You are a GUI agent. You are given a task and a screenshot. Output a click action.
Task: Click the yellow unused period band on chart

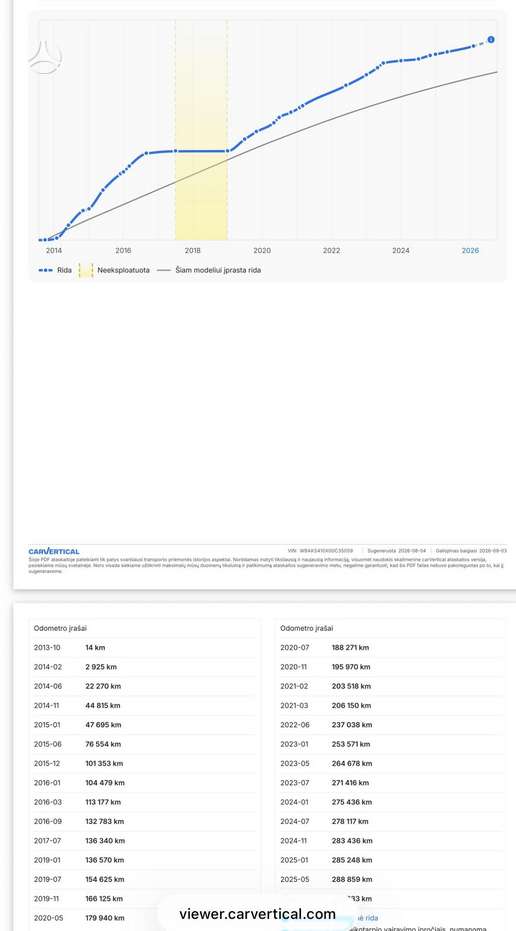point(201,130)
